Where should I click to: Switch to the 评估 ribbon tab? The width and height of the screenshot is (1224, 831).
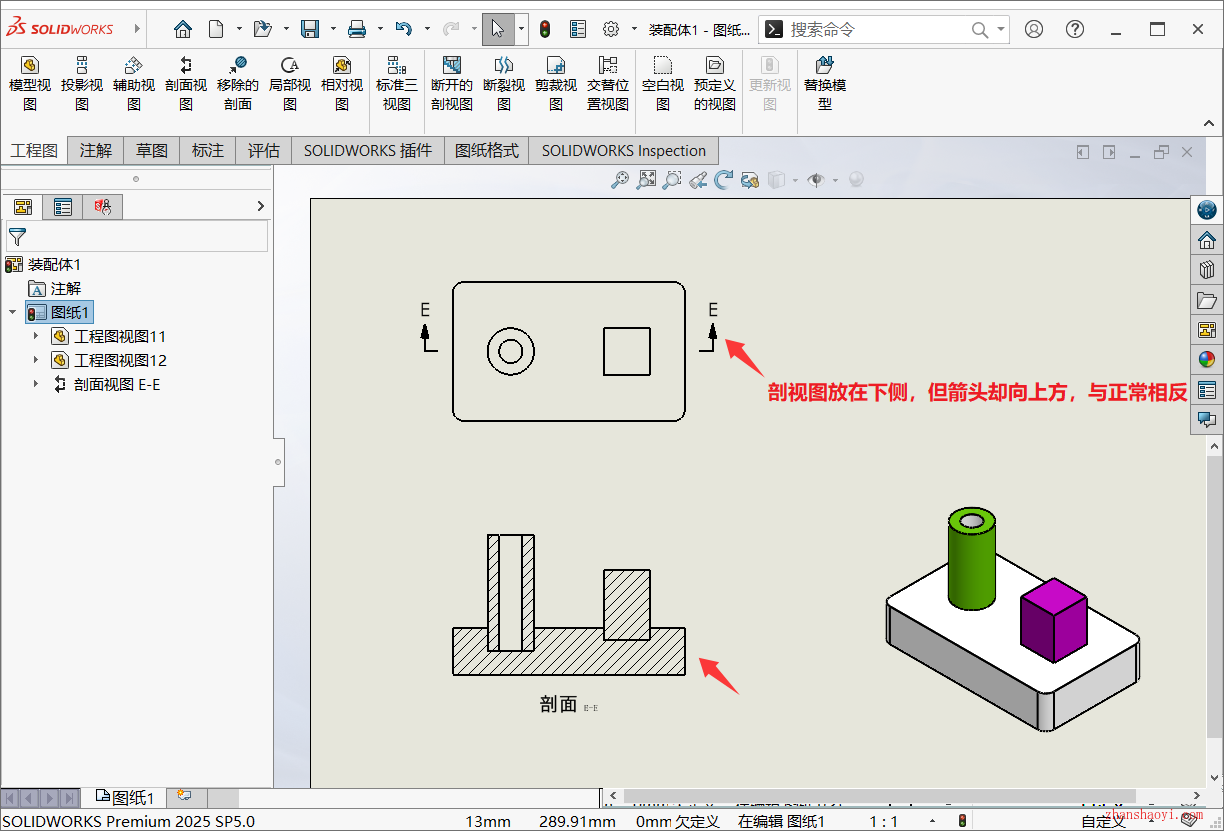click(x=264, y=151)
